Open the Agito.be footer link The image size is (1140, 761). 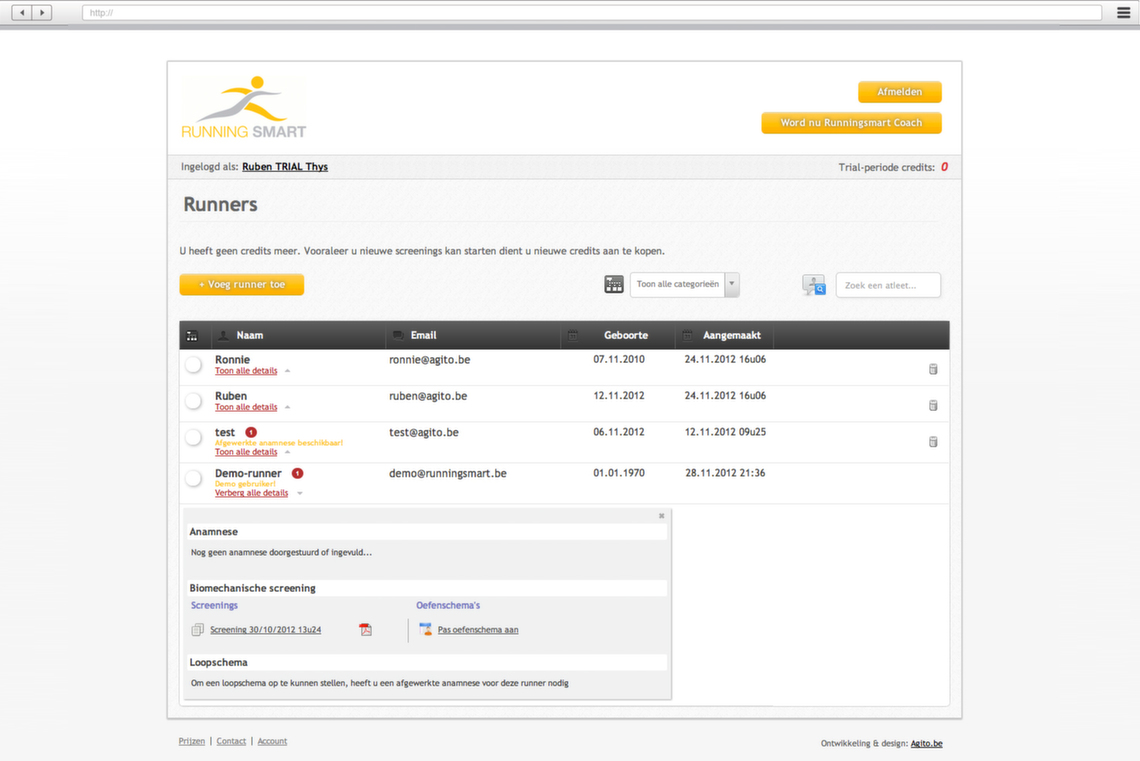tap(926, 744)
